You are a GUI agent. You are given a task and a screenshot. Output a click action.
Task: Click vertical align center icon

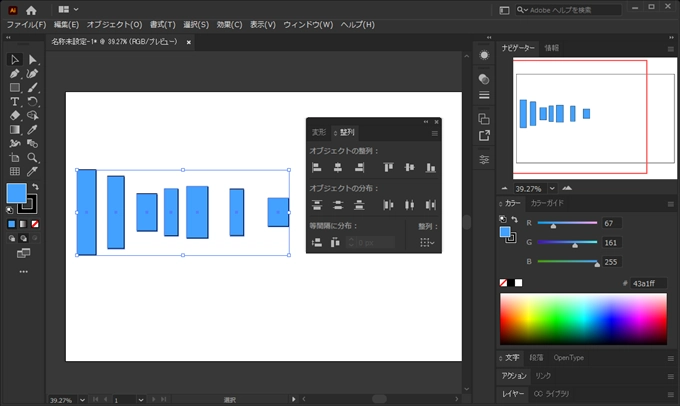[x=409, y=167]
